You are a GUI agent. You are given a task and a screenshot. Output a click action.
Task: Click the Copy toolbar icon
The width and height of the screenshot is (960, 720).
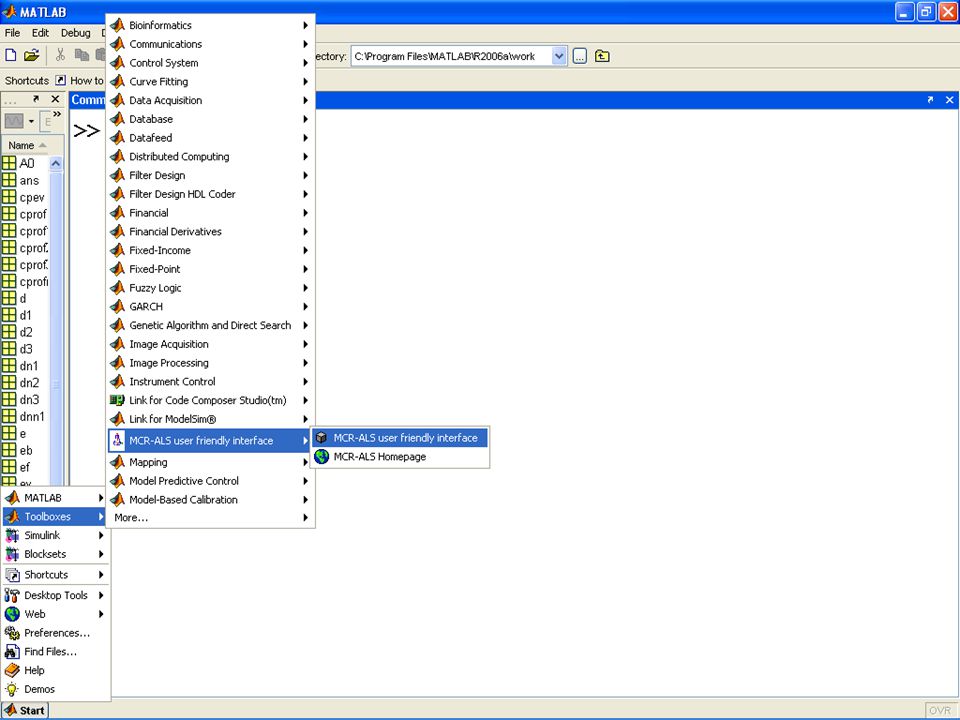click(81, 56)
